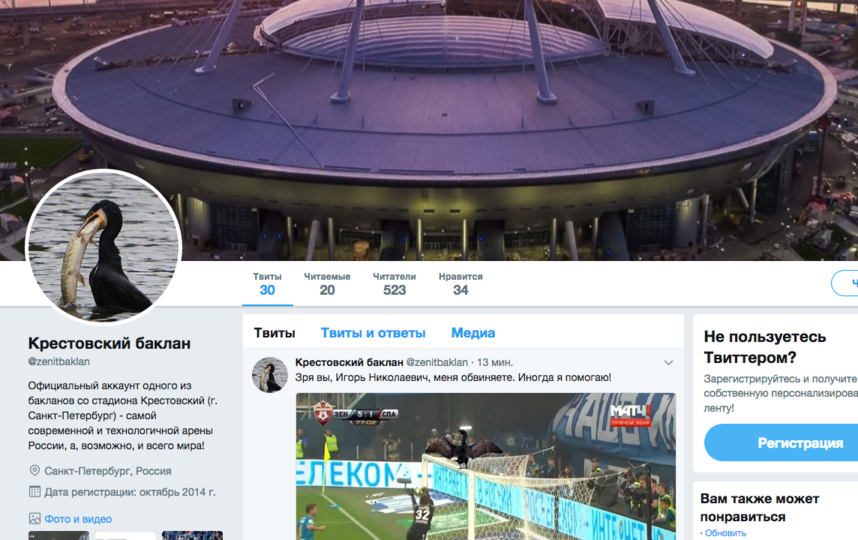
Task: Open the 13 мин. tweet timestamp
Action: (495, 362)
